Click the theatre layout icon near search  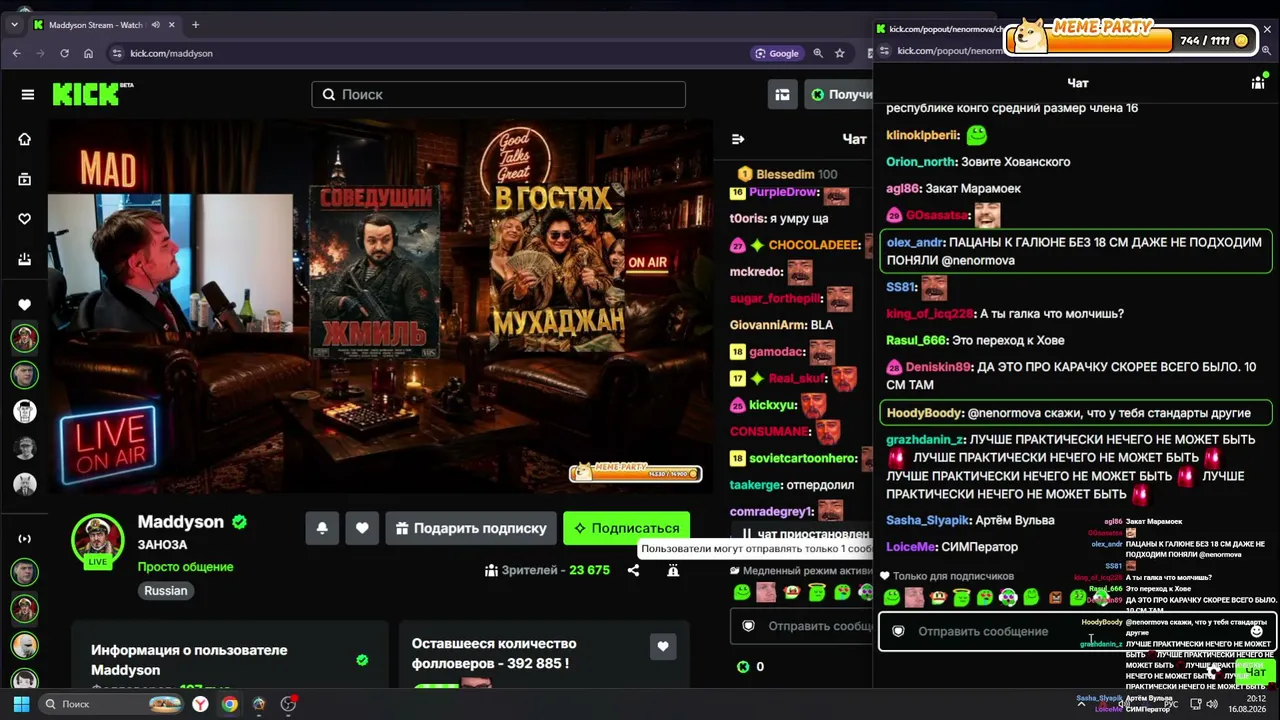coord(782,94)
